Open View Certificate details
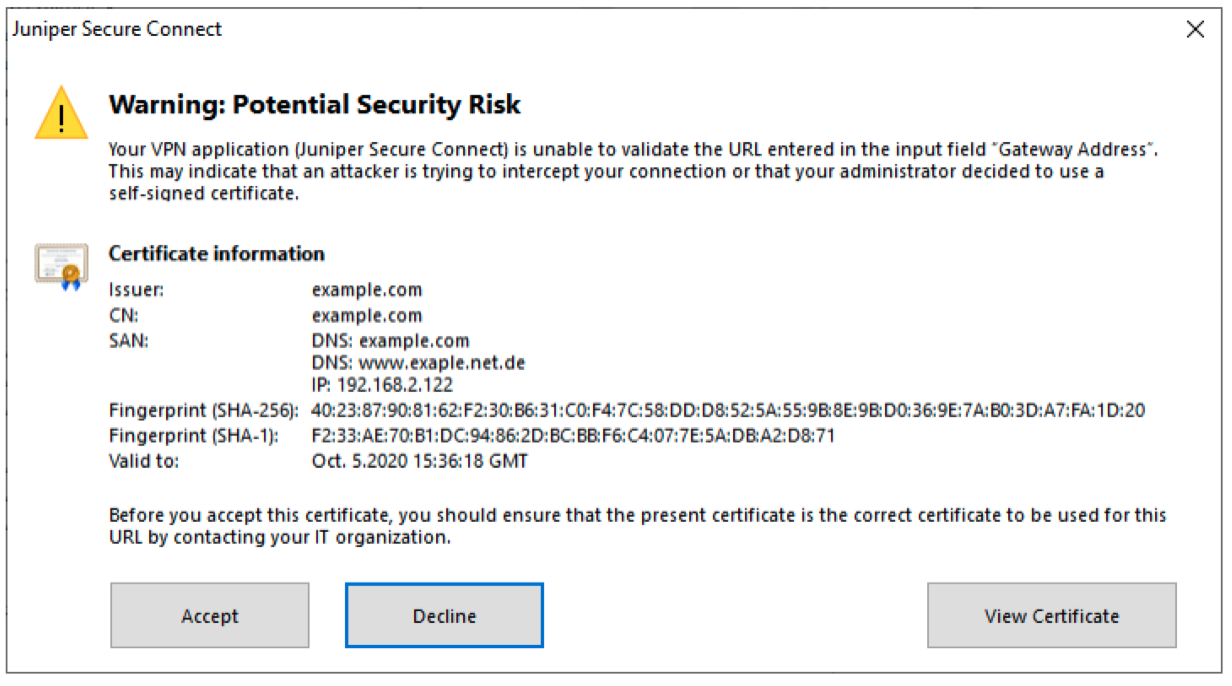 pos(1051,616)
